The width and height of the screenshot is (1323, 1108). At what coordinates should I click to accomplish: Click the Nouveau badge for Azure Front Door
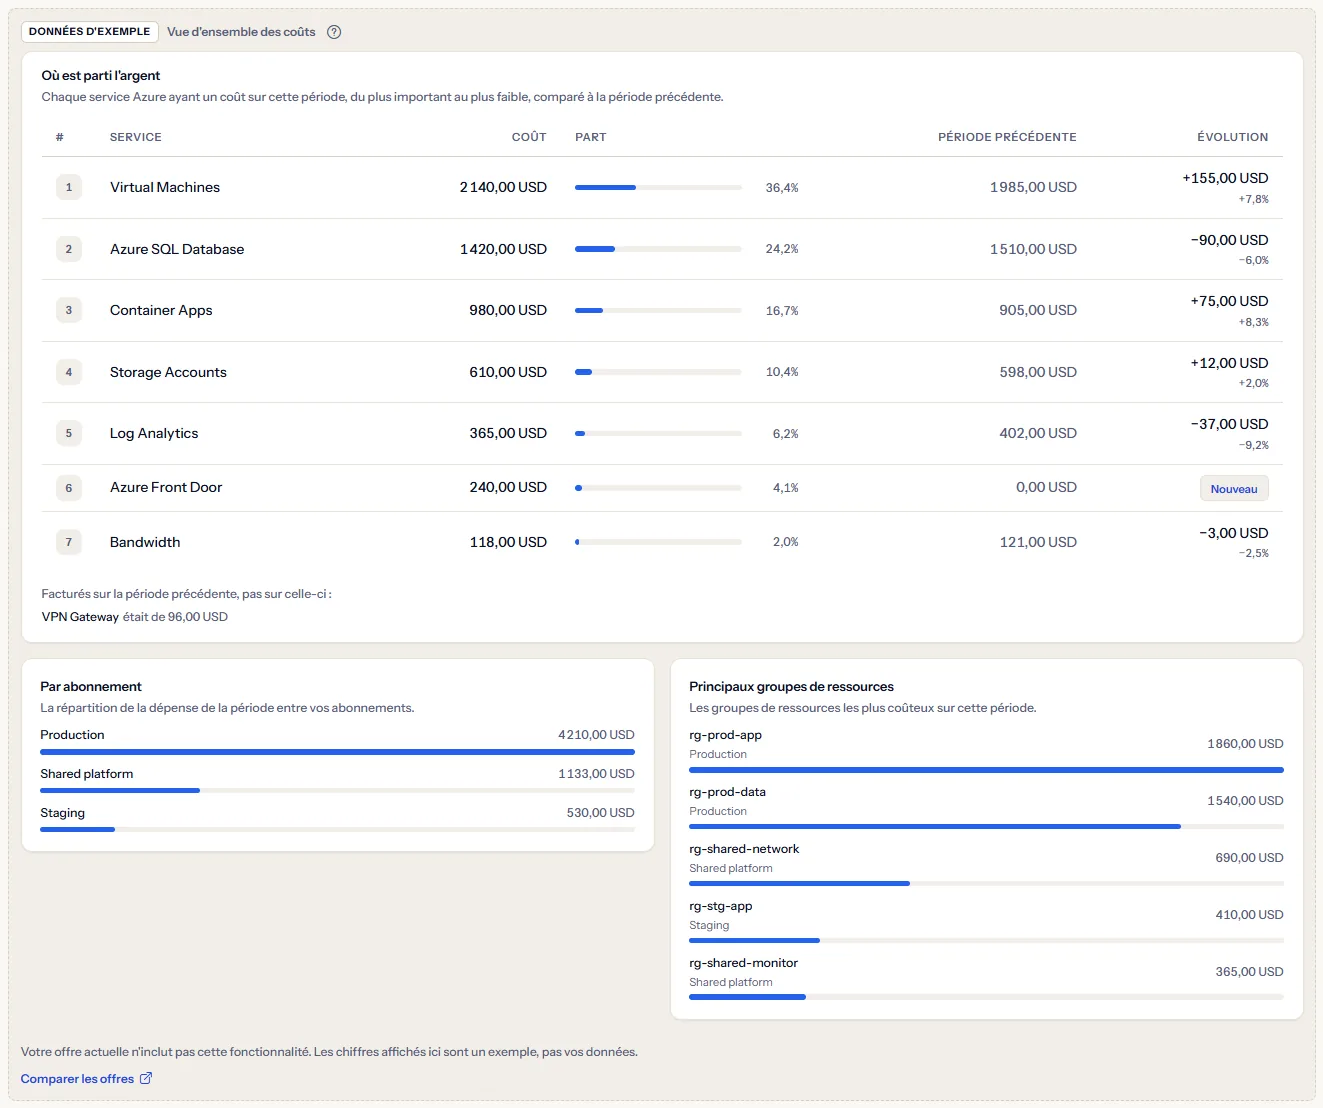point(1234,489)
